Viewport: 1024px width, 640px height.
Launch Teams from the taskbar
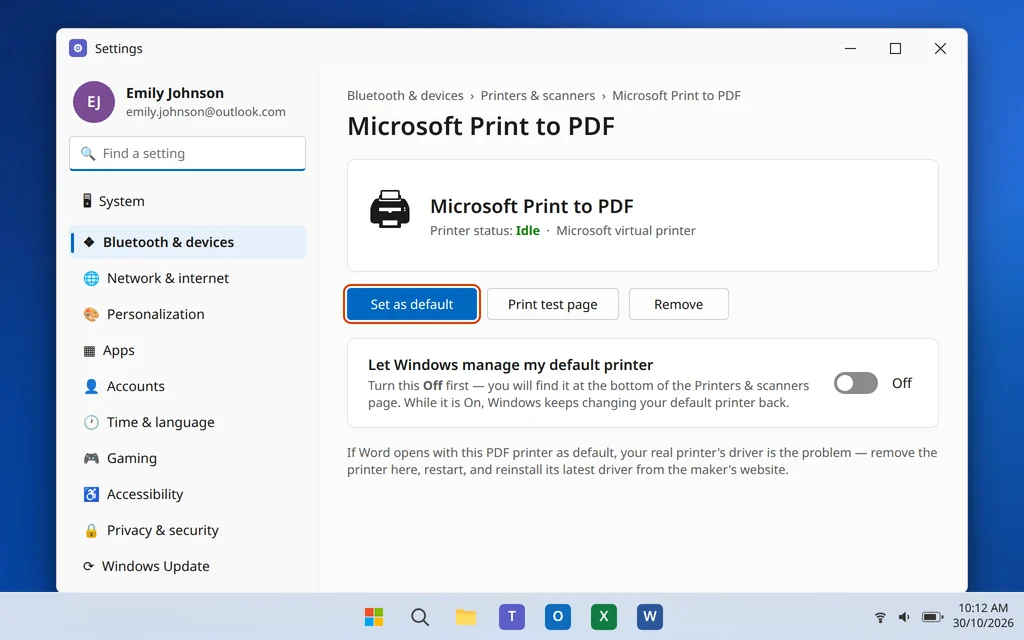coord(512,616)
